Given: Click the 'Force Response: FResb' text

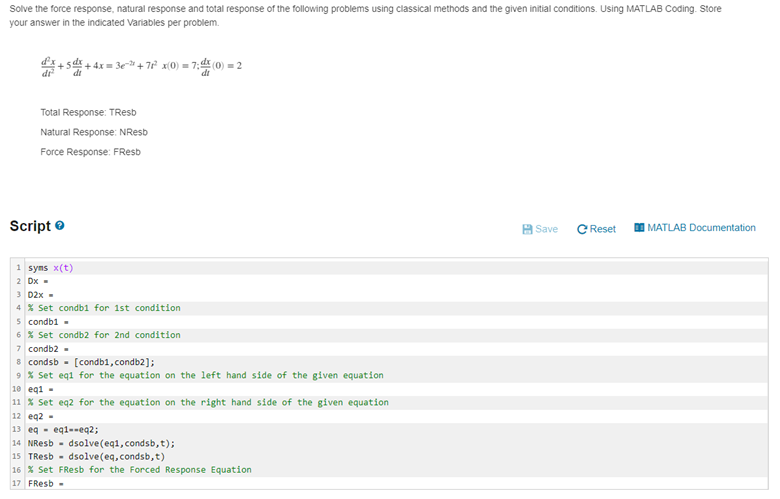Looking at the screenshot, I should click(x=91, y=152).
